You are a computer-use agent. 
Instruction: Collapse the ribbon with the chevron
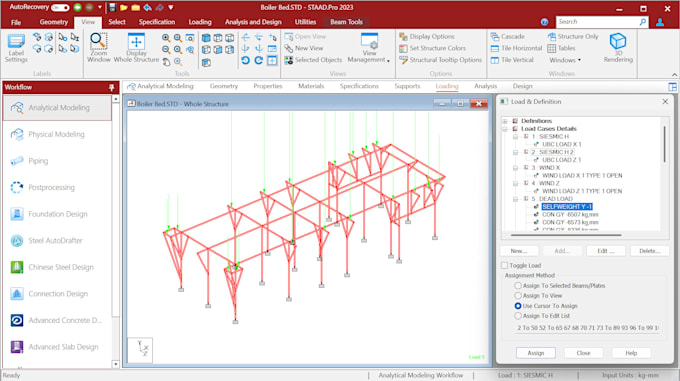click(674, 75)
